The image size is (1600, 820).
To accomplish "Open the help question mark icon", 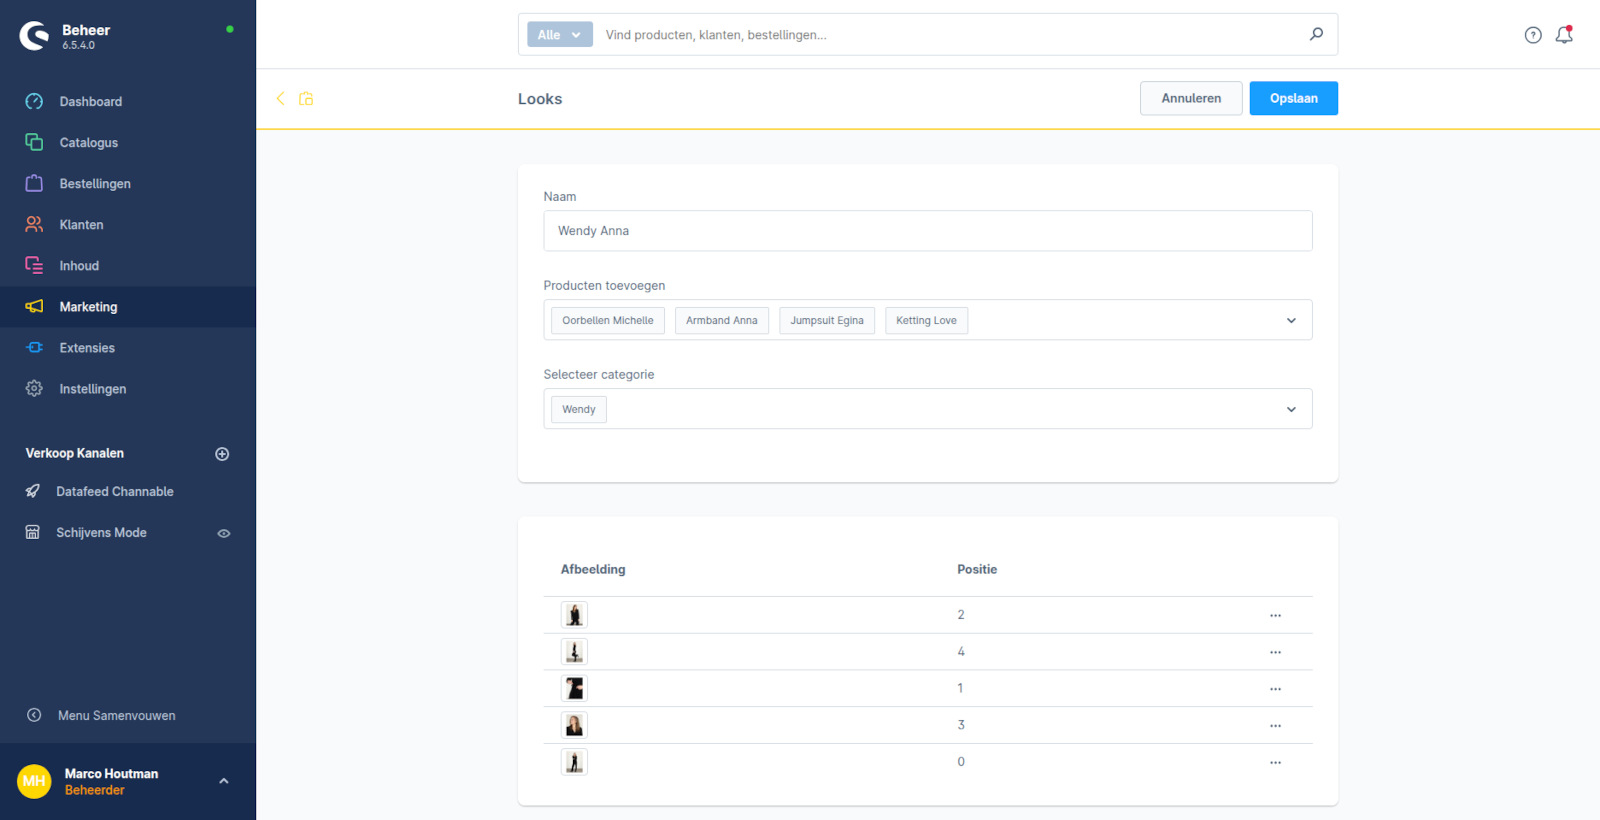I will (1532, 35).
